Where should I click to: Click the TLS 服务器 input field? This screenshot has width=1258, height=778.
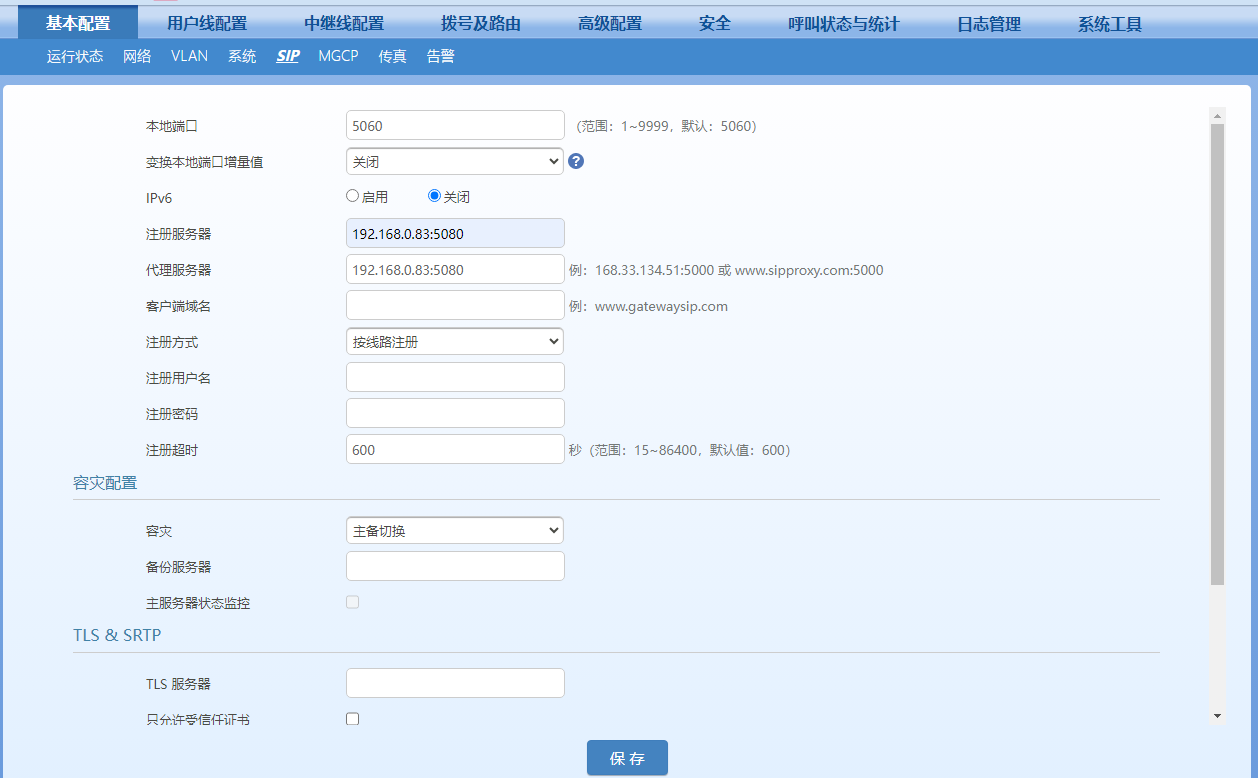[454, 683]
